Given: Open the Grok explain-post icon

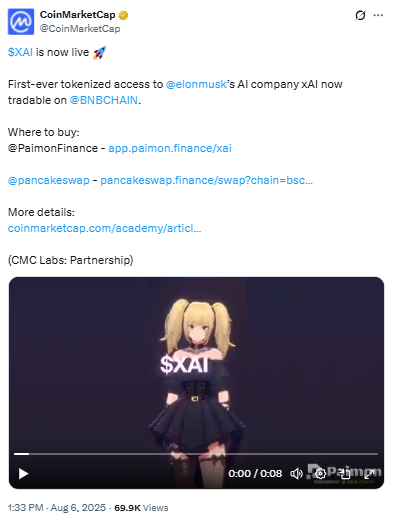Looking at the screenshot, I should [x=360, y=15].
